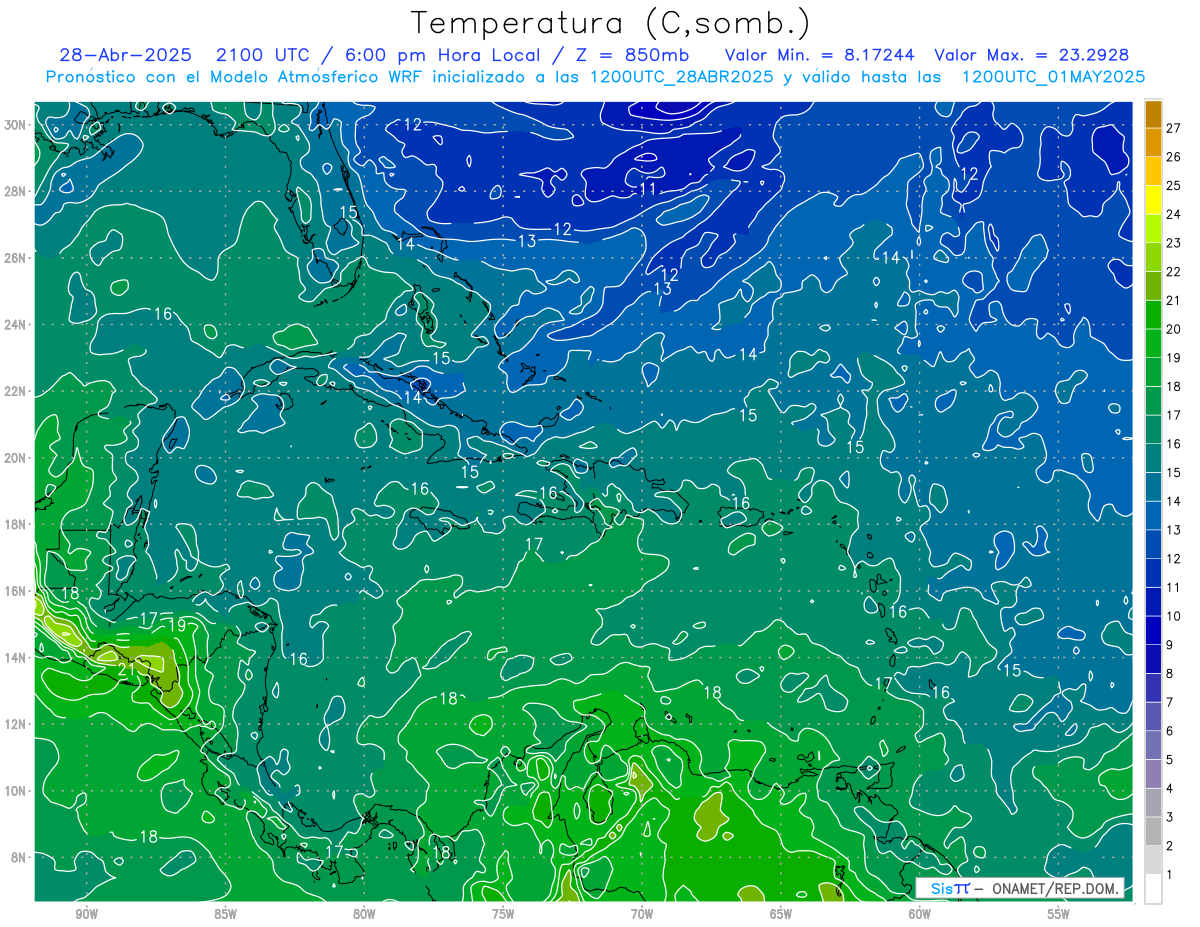1200x927 pixels.
Task: Click the legend value "25"
Action: 1173,185
